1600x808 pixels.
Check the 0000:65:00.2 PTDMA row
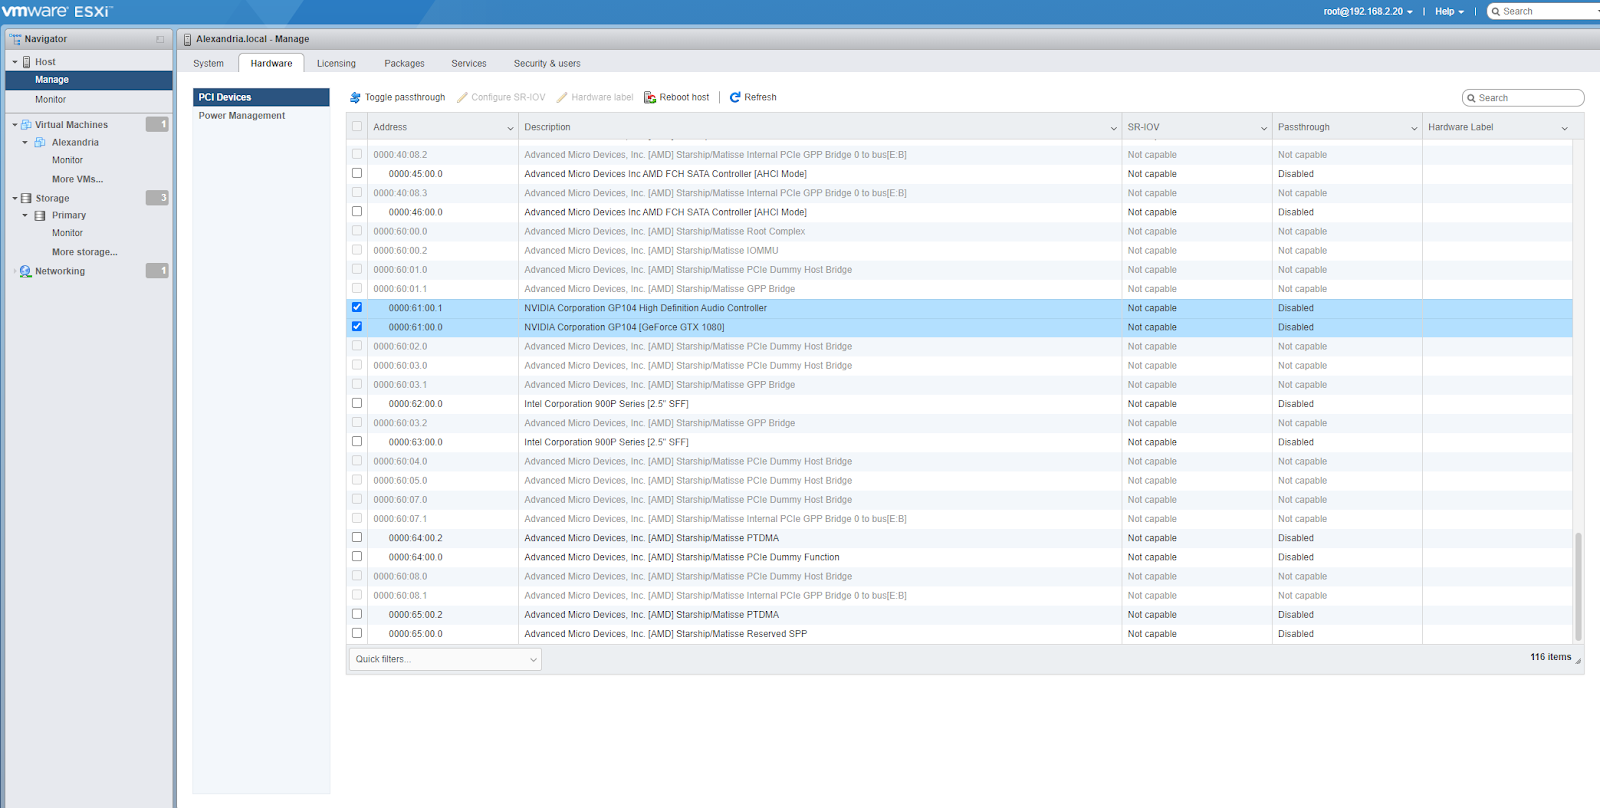click(x=357, y=614)
